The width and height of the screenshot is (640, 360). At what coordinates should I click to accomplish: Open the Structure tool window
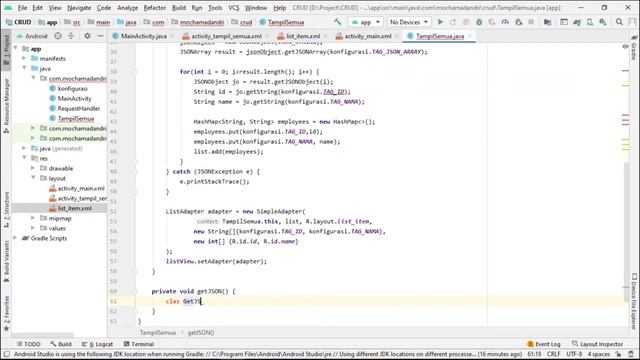point(6,210)
